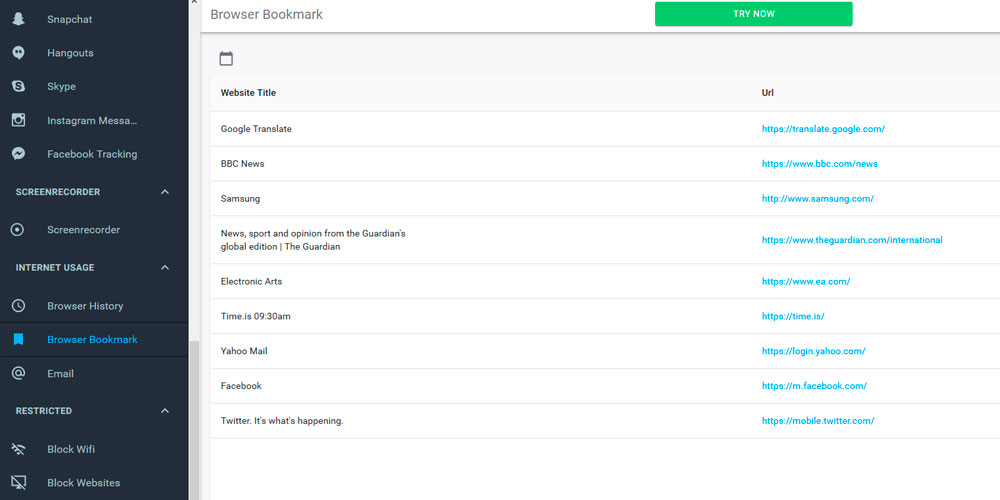This screenshot has width=1000, height=500.
Task: Select the Electronic Arts title cell
Action: [x=251, y=281]
